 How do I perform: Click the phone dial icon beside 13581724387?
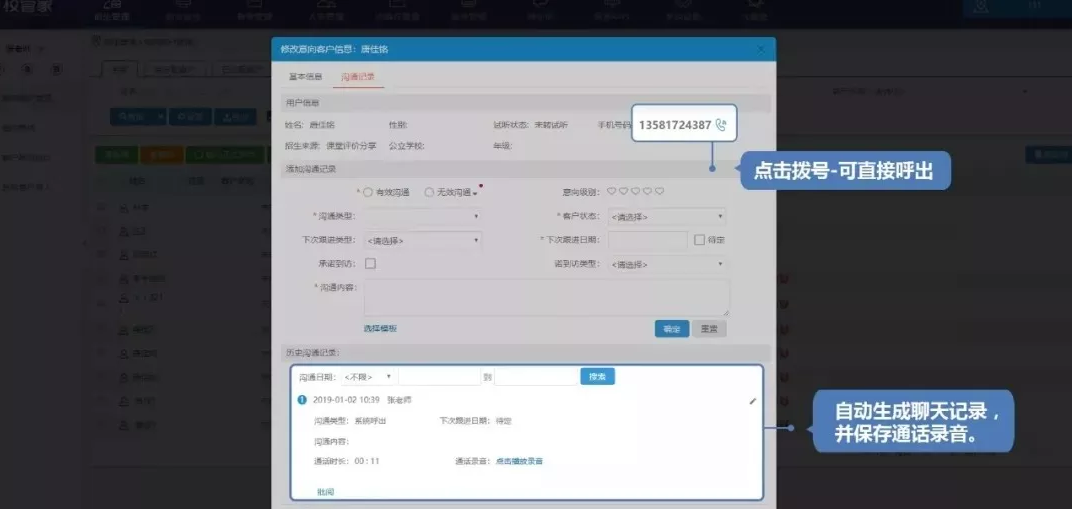[x=721, y=125]
